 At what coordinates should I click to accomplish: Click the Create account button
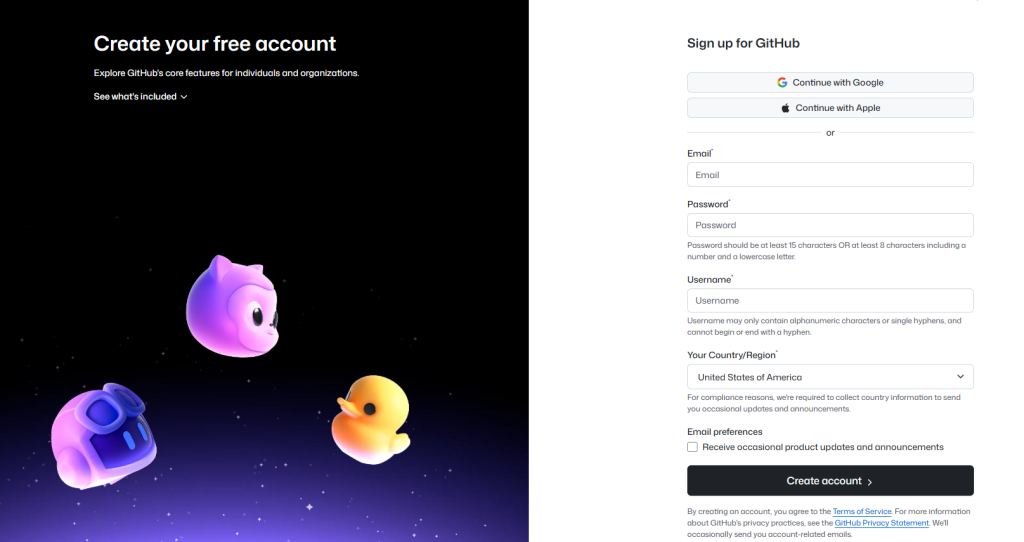830,481
